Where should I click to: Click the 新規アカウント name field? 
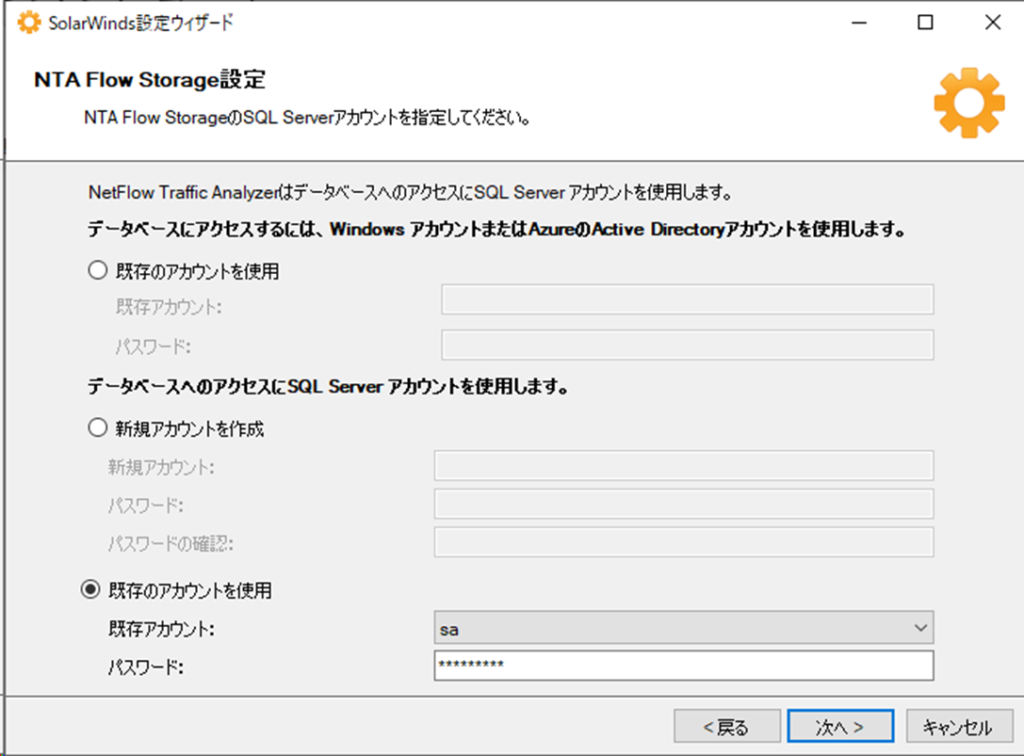point(684,465)
